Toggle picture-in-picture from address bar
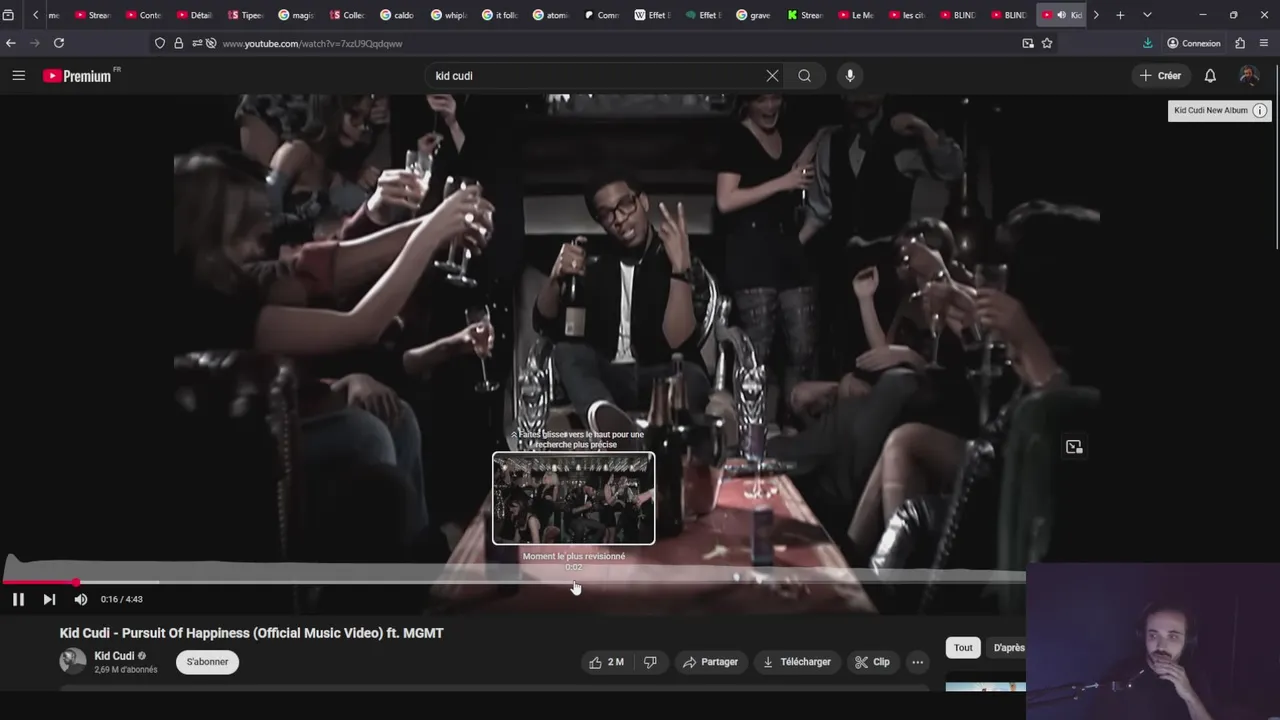The height and width of the screenshot is (720, 1280). coord(1028,44)
